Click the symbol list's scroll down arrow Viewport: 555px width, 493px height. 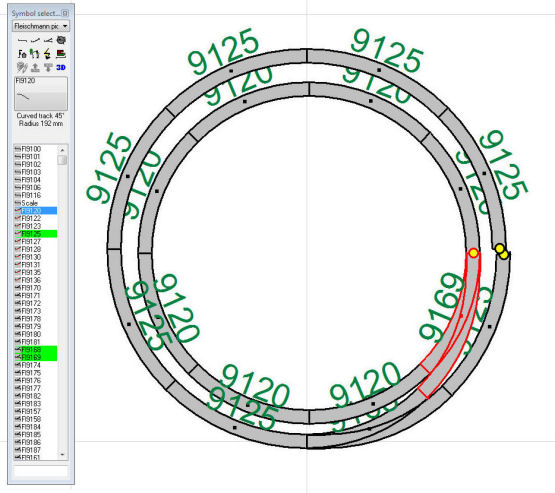click(x=62, y=454)
